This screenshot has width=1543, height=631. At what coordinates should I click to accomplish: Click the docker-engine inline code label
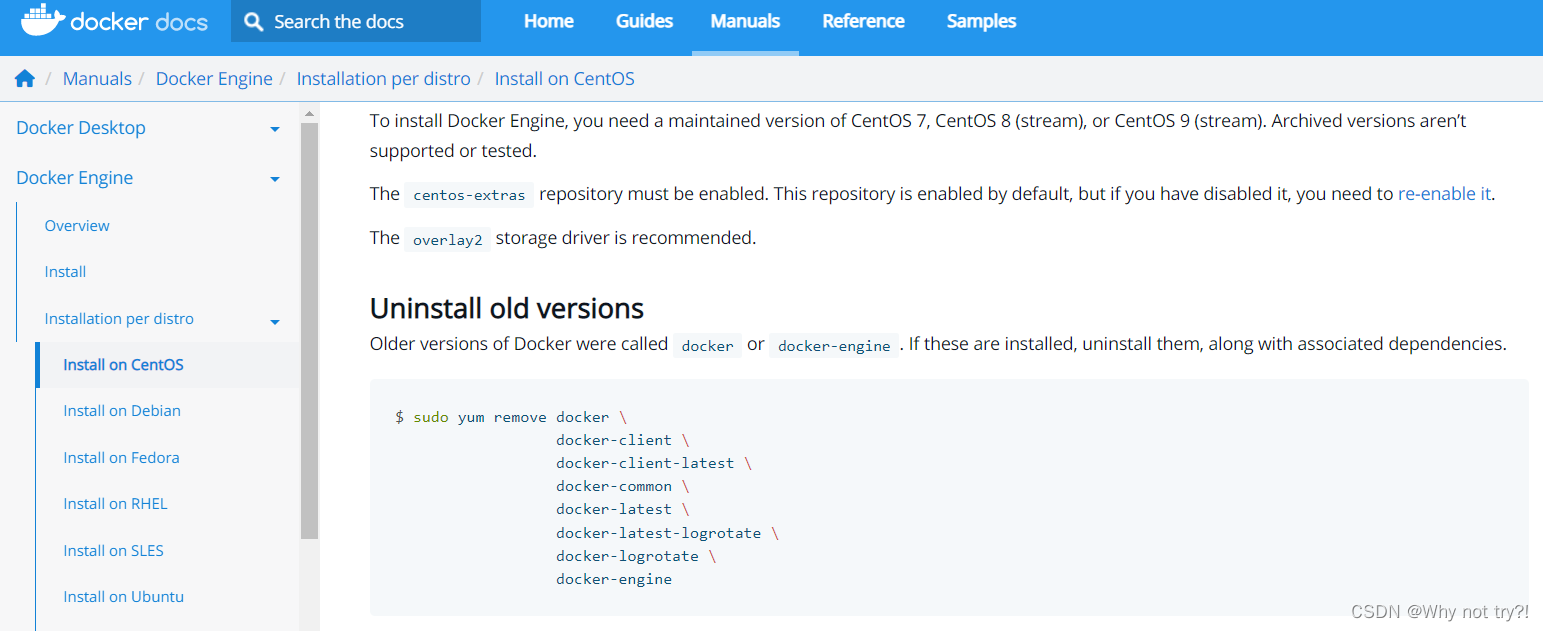pyautogui.click(x=834, y=345)
